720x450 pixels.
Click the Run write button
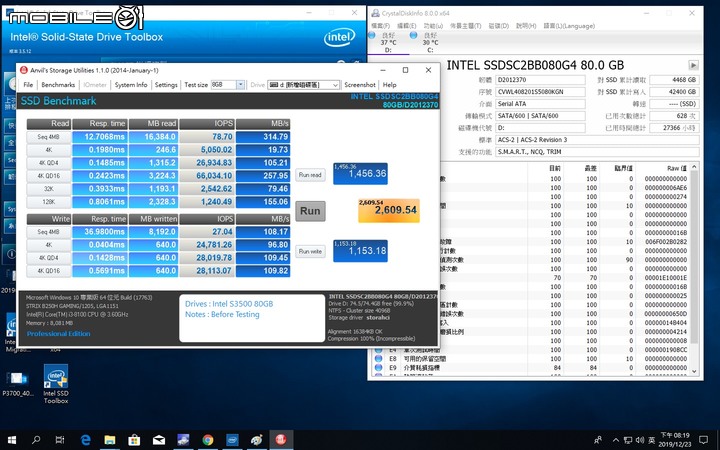click(310, 252)
